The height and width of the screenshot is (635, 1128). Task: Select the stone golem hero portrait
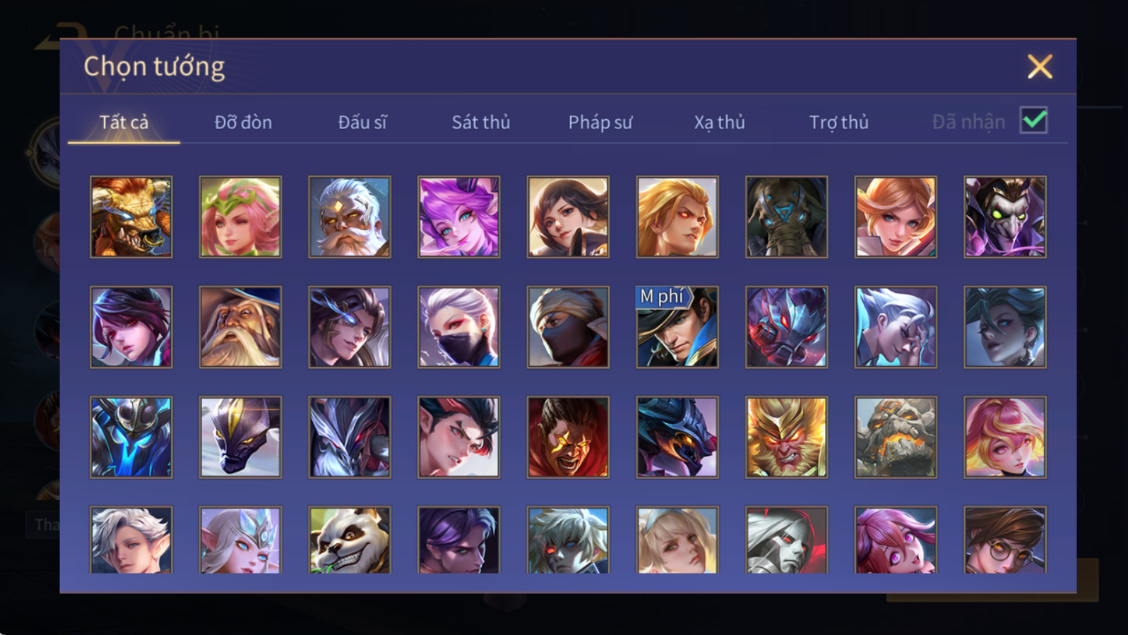[896, 437]
